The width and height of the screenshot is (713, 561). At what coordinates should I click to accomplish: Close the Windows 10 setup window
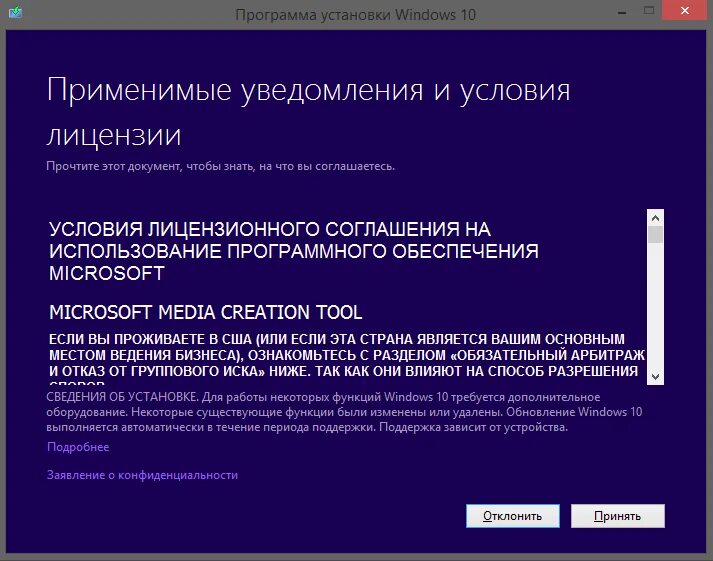tap(685, 10)
